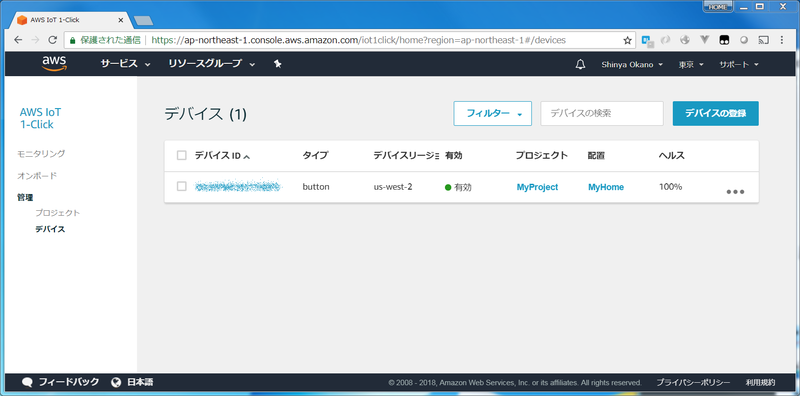The height and width of the screenshot is (396, 800).
Task: Open the notifications bell
Action: pyautogui.click(x=580, y=64)
